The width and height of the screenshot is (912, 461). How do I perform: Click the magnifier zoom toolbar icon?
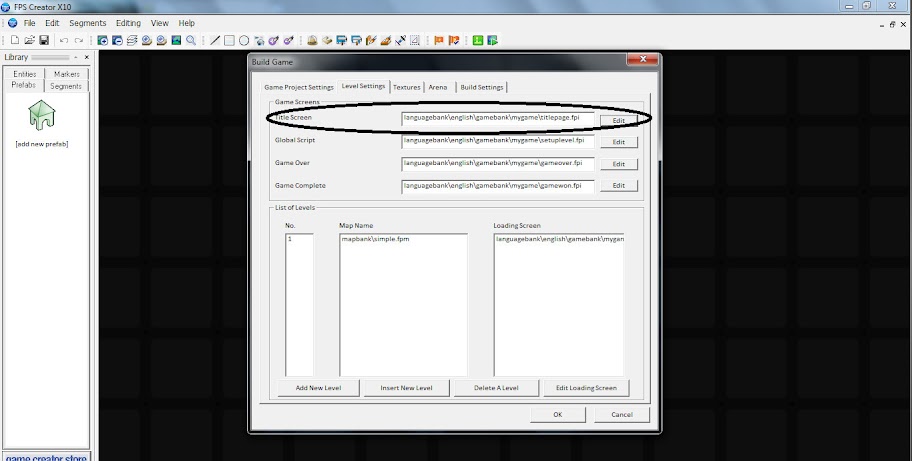click(190, 40)
